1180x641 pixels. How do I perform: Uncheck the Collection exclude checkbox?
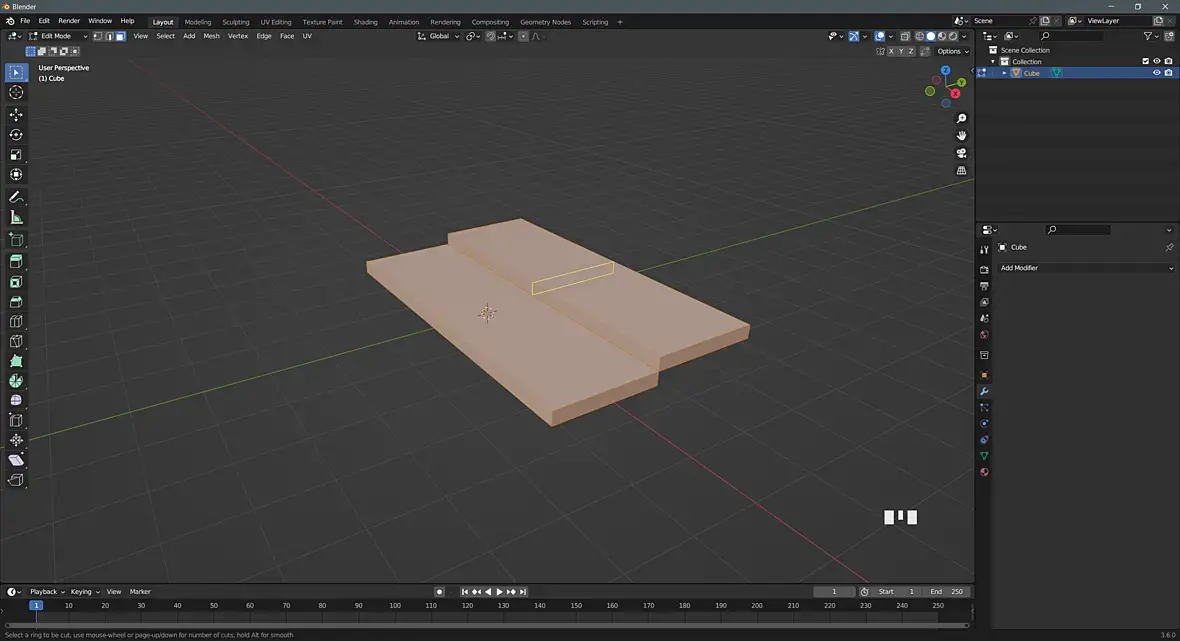pos(1146,61)
